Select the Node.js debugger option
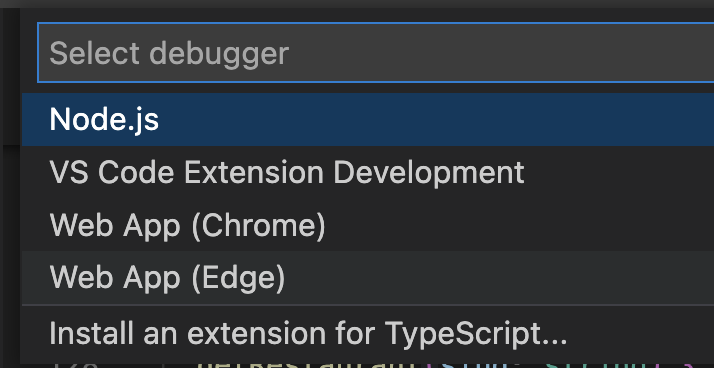The height and width of the screenshot is (368, 714). 368,120
